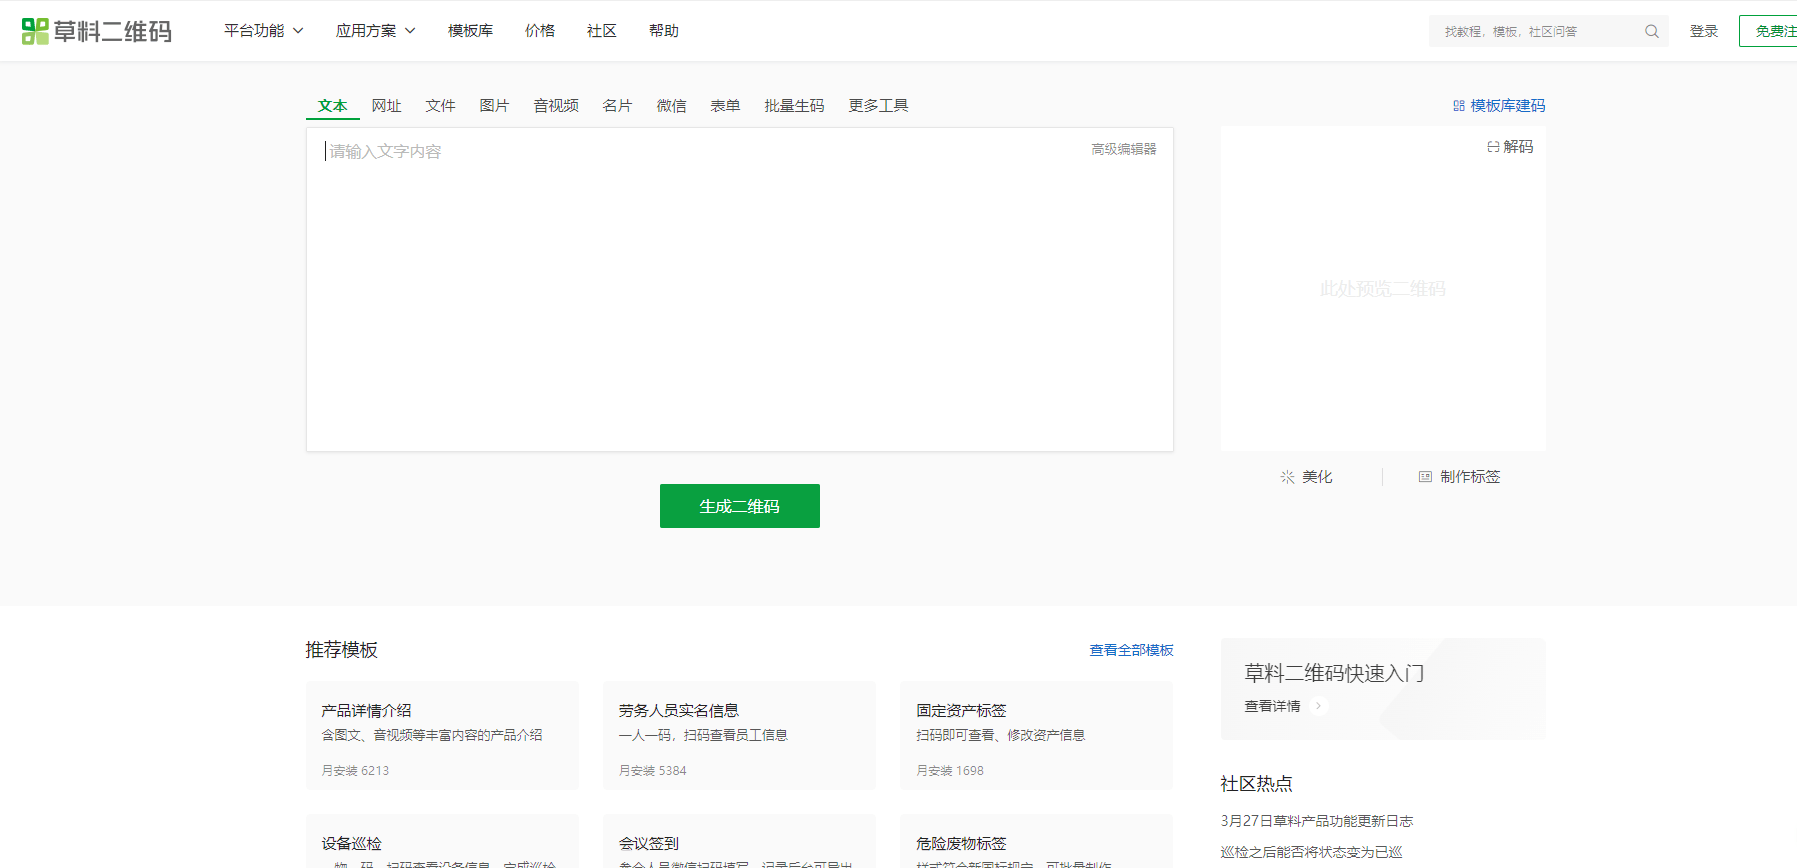Open the 设备巡检 template card

pos(442,842)
